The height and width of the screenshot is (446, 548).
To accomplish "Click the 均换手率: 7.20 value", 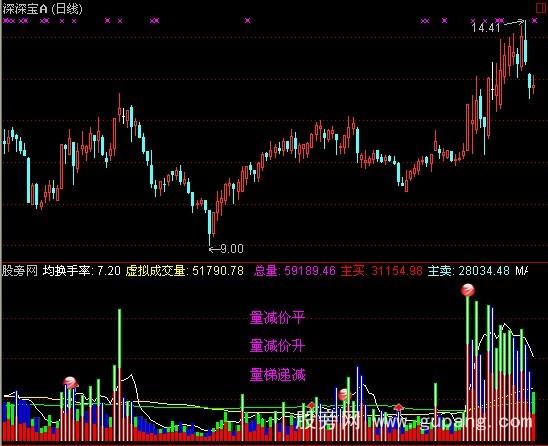I will pos(81,271).
